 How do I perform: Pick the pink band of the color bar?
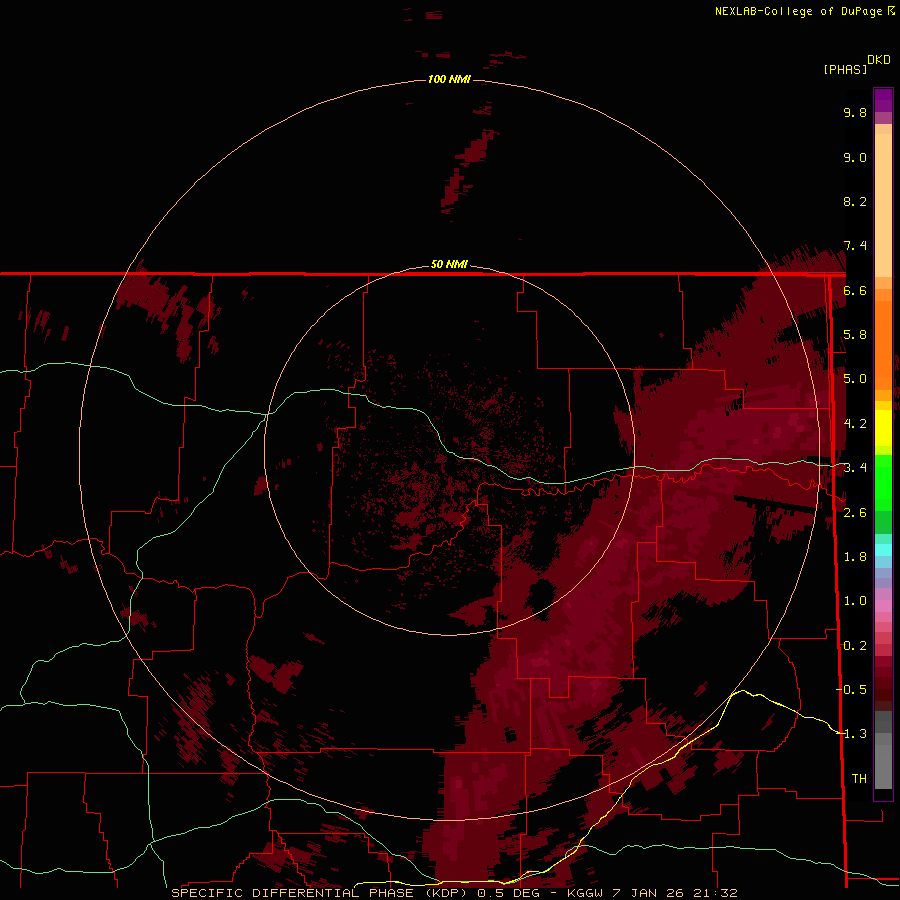pos(883,606)
